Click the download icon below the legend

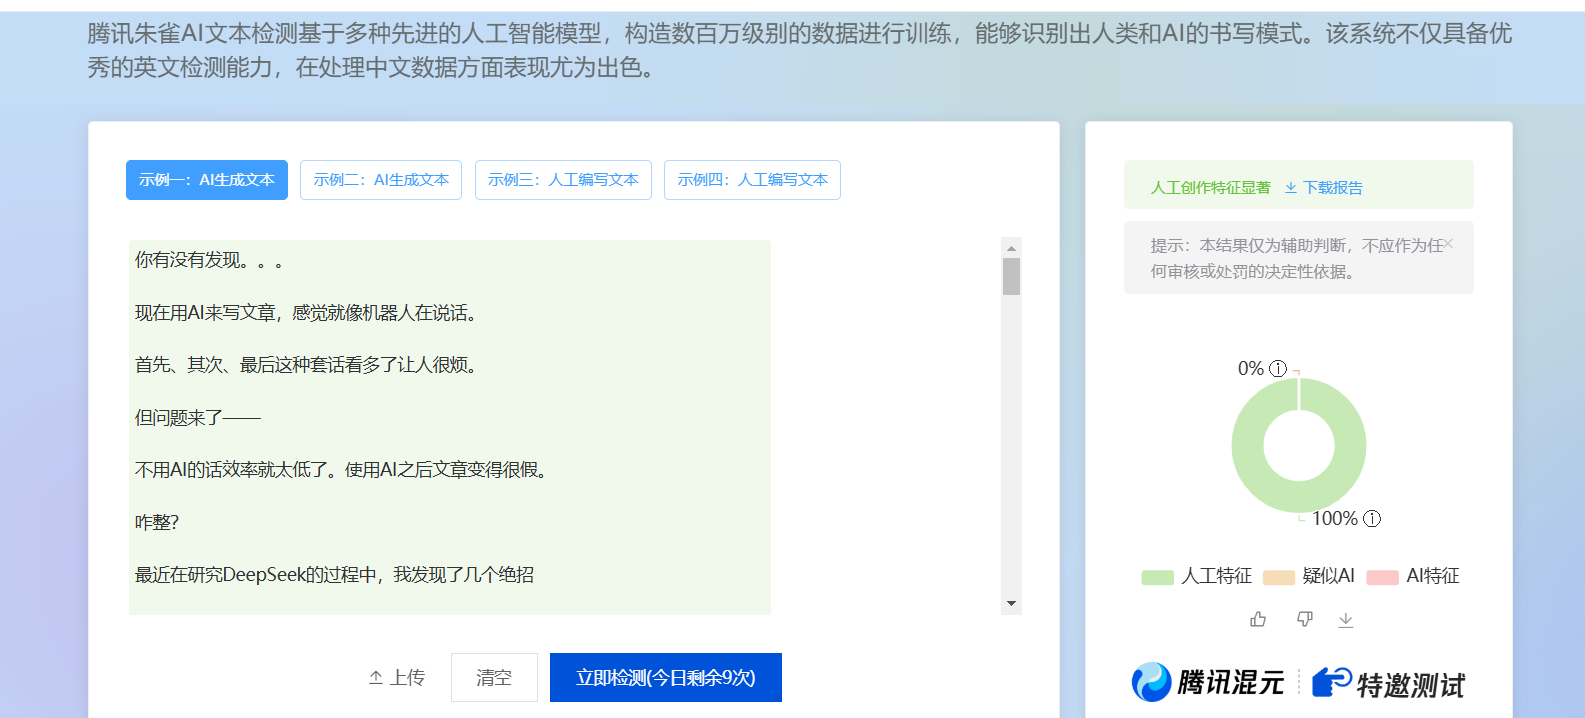tap(1346, 620)
